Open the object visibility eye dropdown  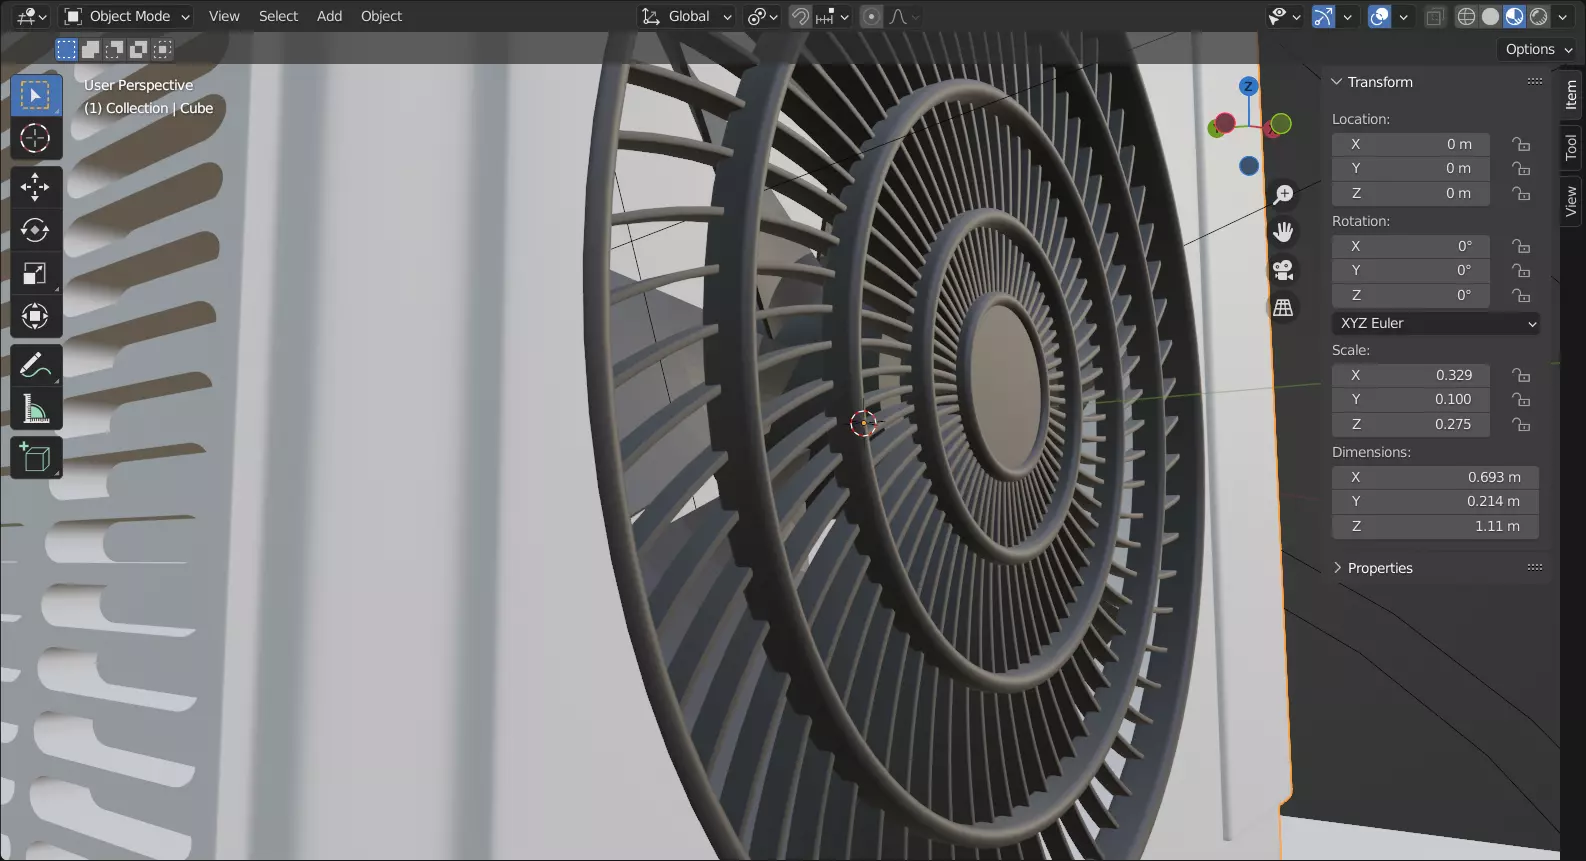[1284, 16]
